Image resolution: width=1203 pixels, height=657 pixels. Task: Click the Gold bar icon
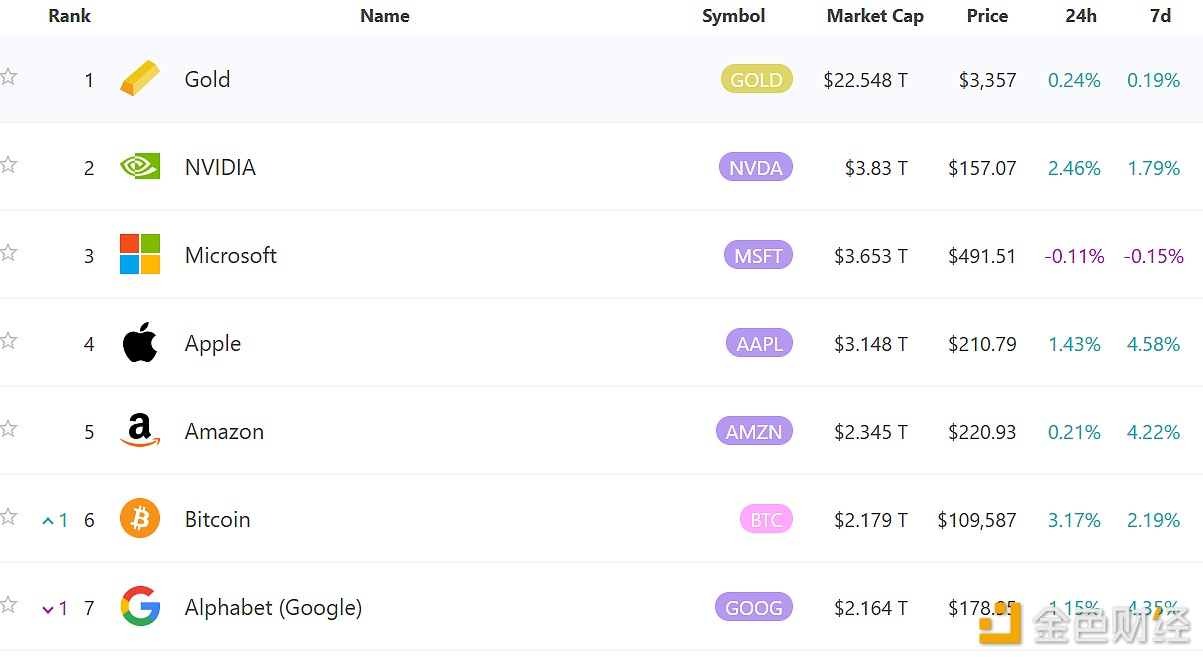pyautogui.click(x=139, y=79)
